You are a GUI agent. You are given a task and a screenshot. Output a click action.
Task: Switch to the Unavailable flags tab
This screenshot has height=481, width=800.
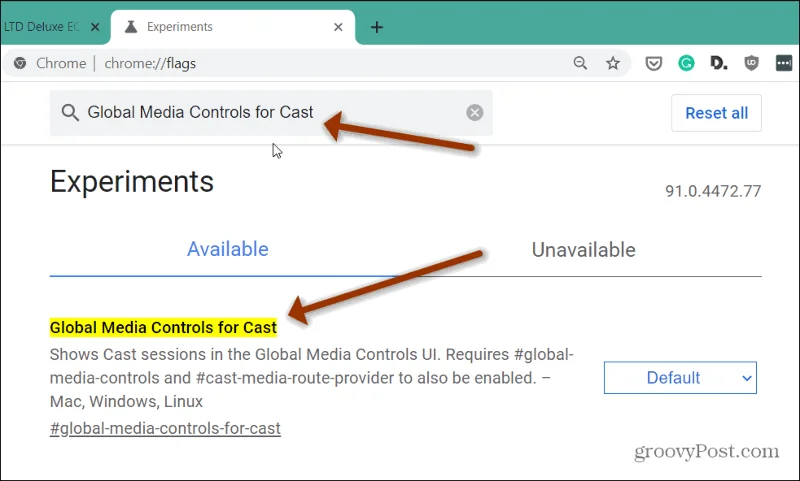[584, 250]
